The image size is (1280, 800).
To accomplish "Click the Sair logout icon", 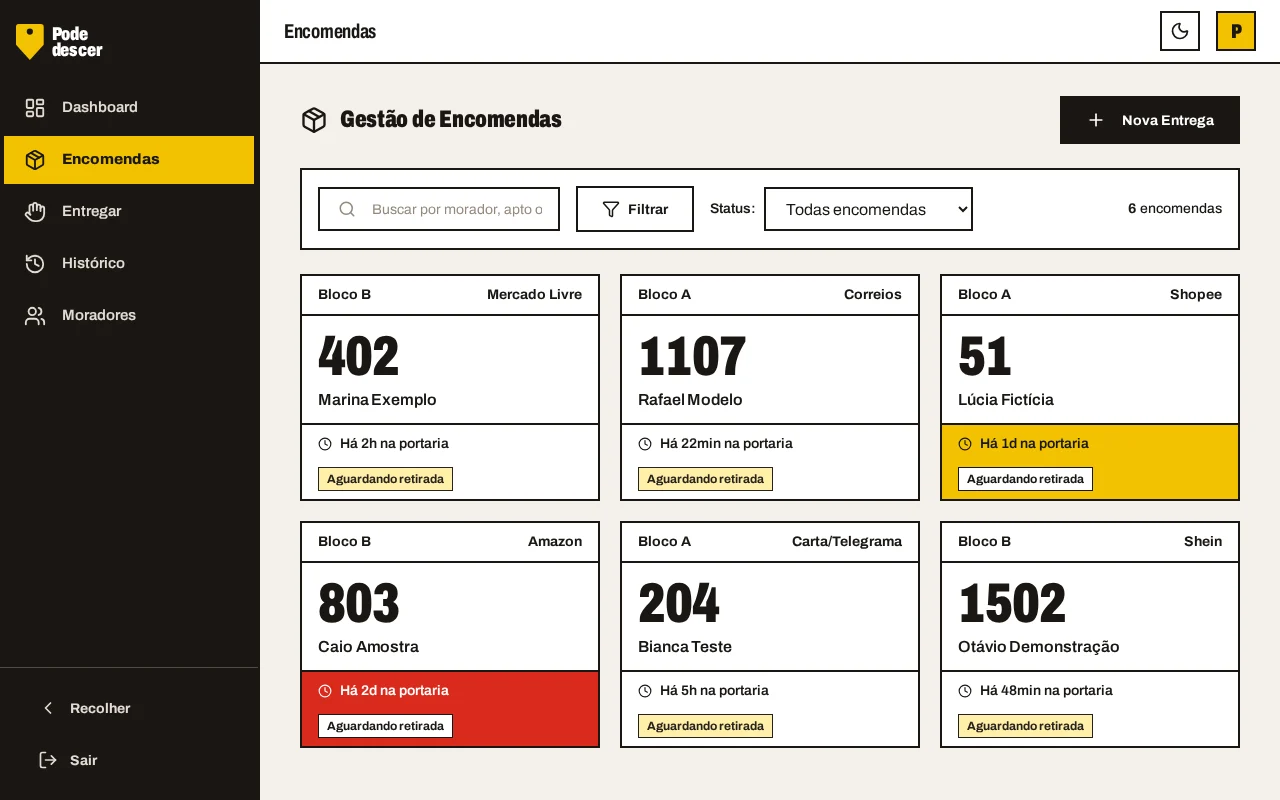I will tap(48, 760).
